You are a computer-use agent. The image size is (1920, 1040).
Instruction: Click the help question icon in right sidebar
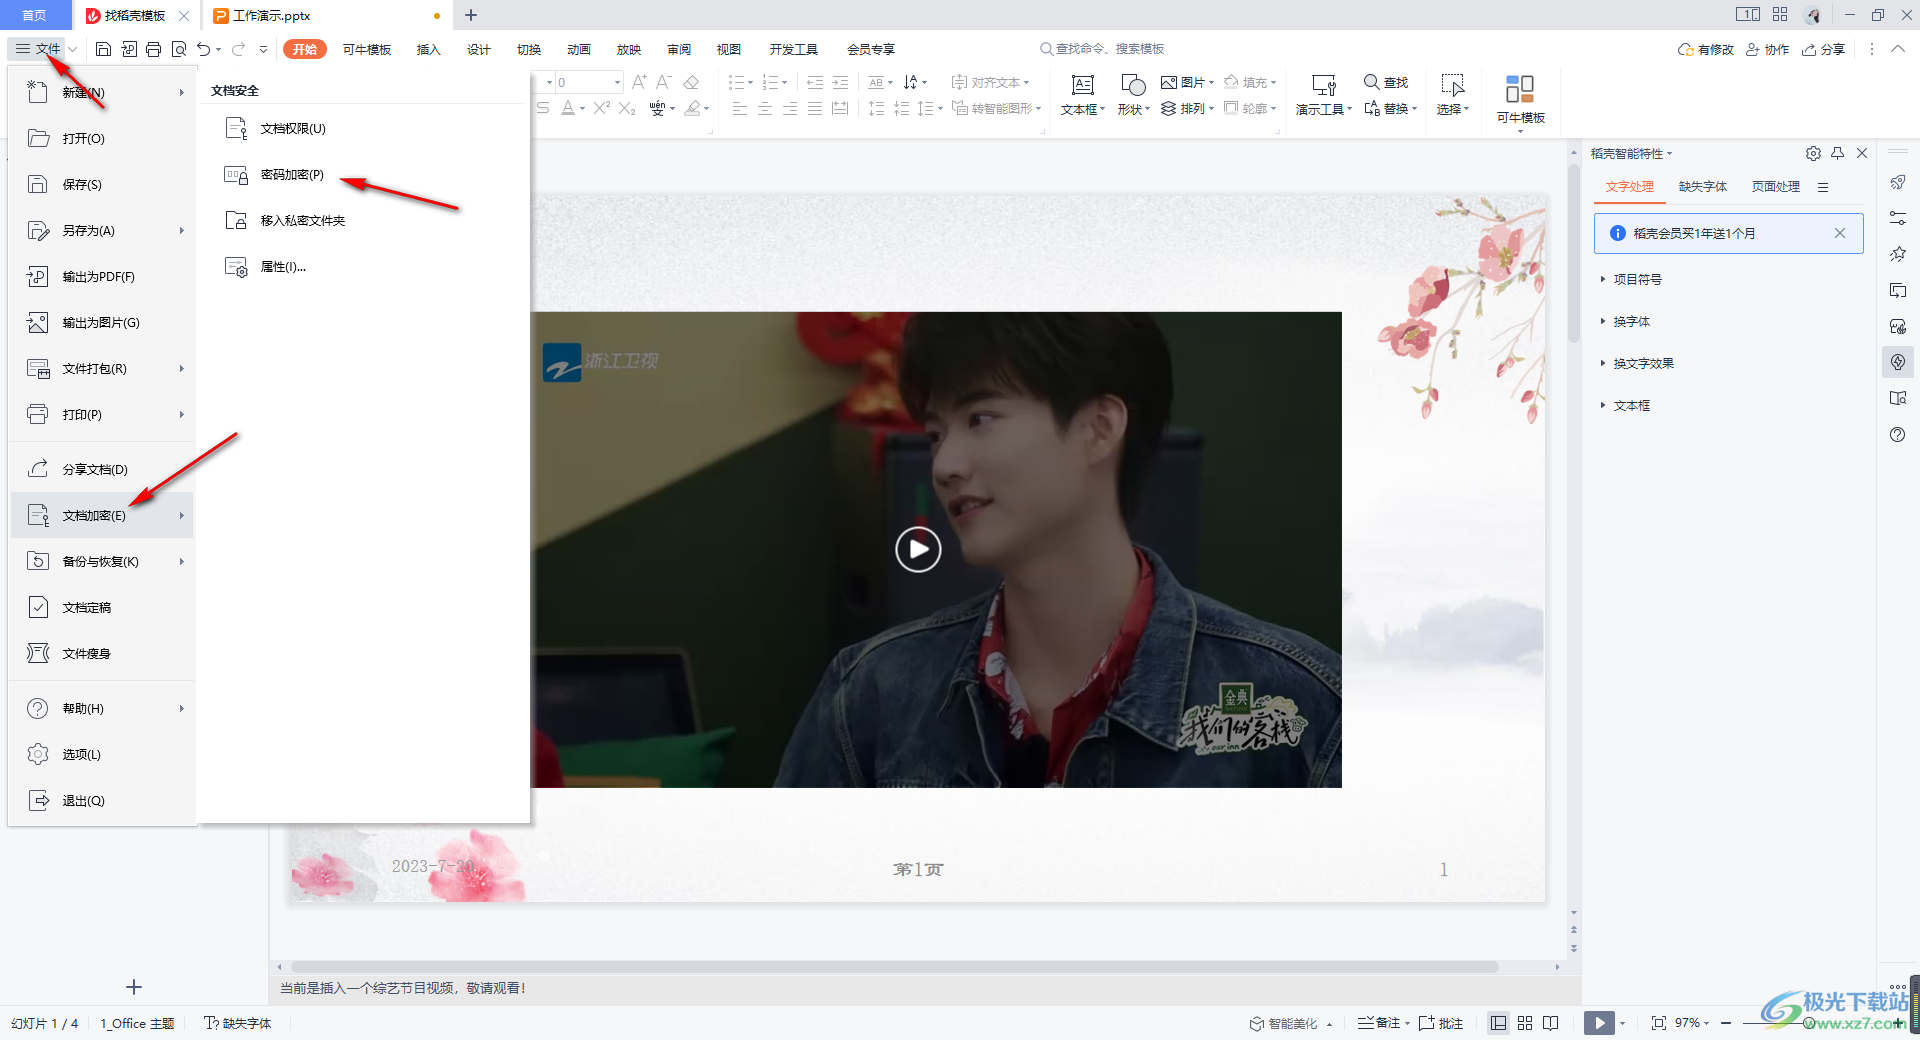pyautogui.click(x=1898, y=434)
